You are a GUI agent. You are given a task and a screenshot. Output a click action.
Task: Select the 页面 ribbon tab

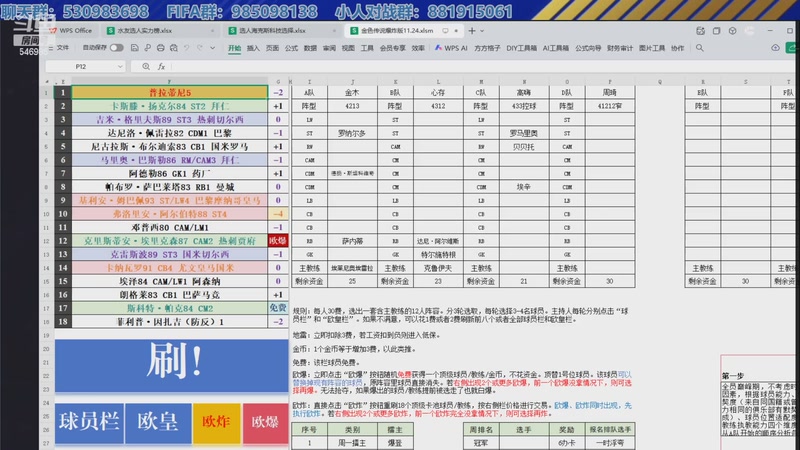coord(272,48)
